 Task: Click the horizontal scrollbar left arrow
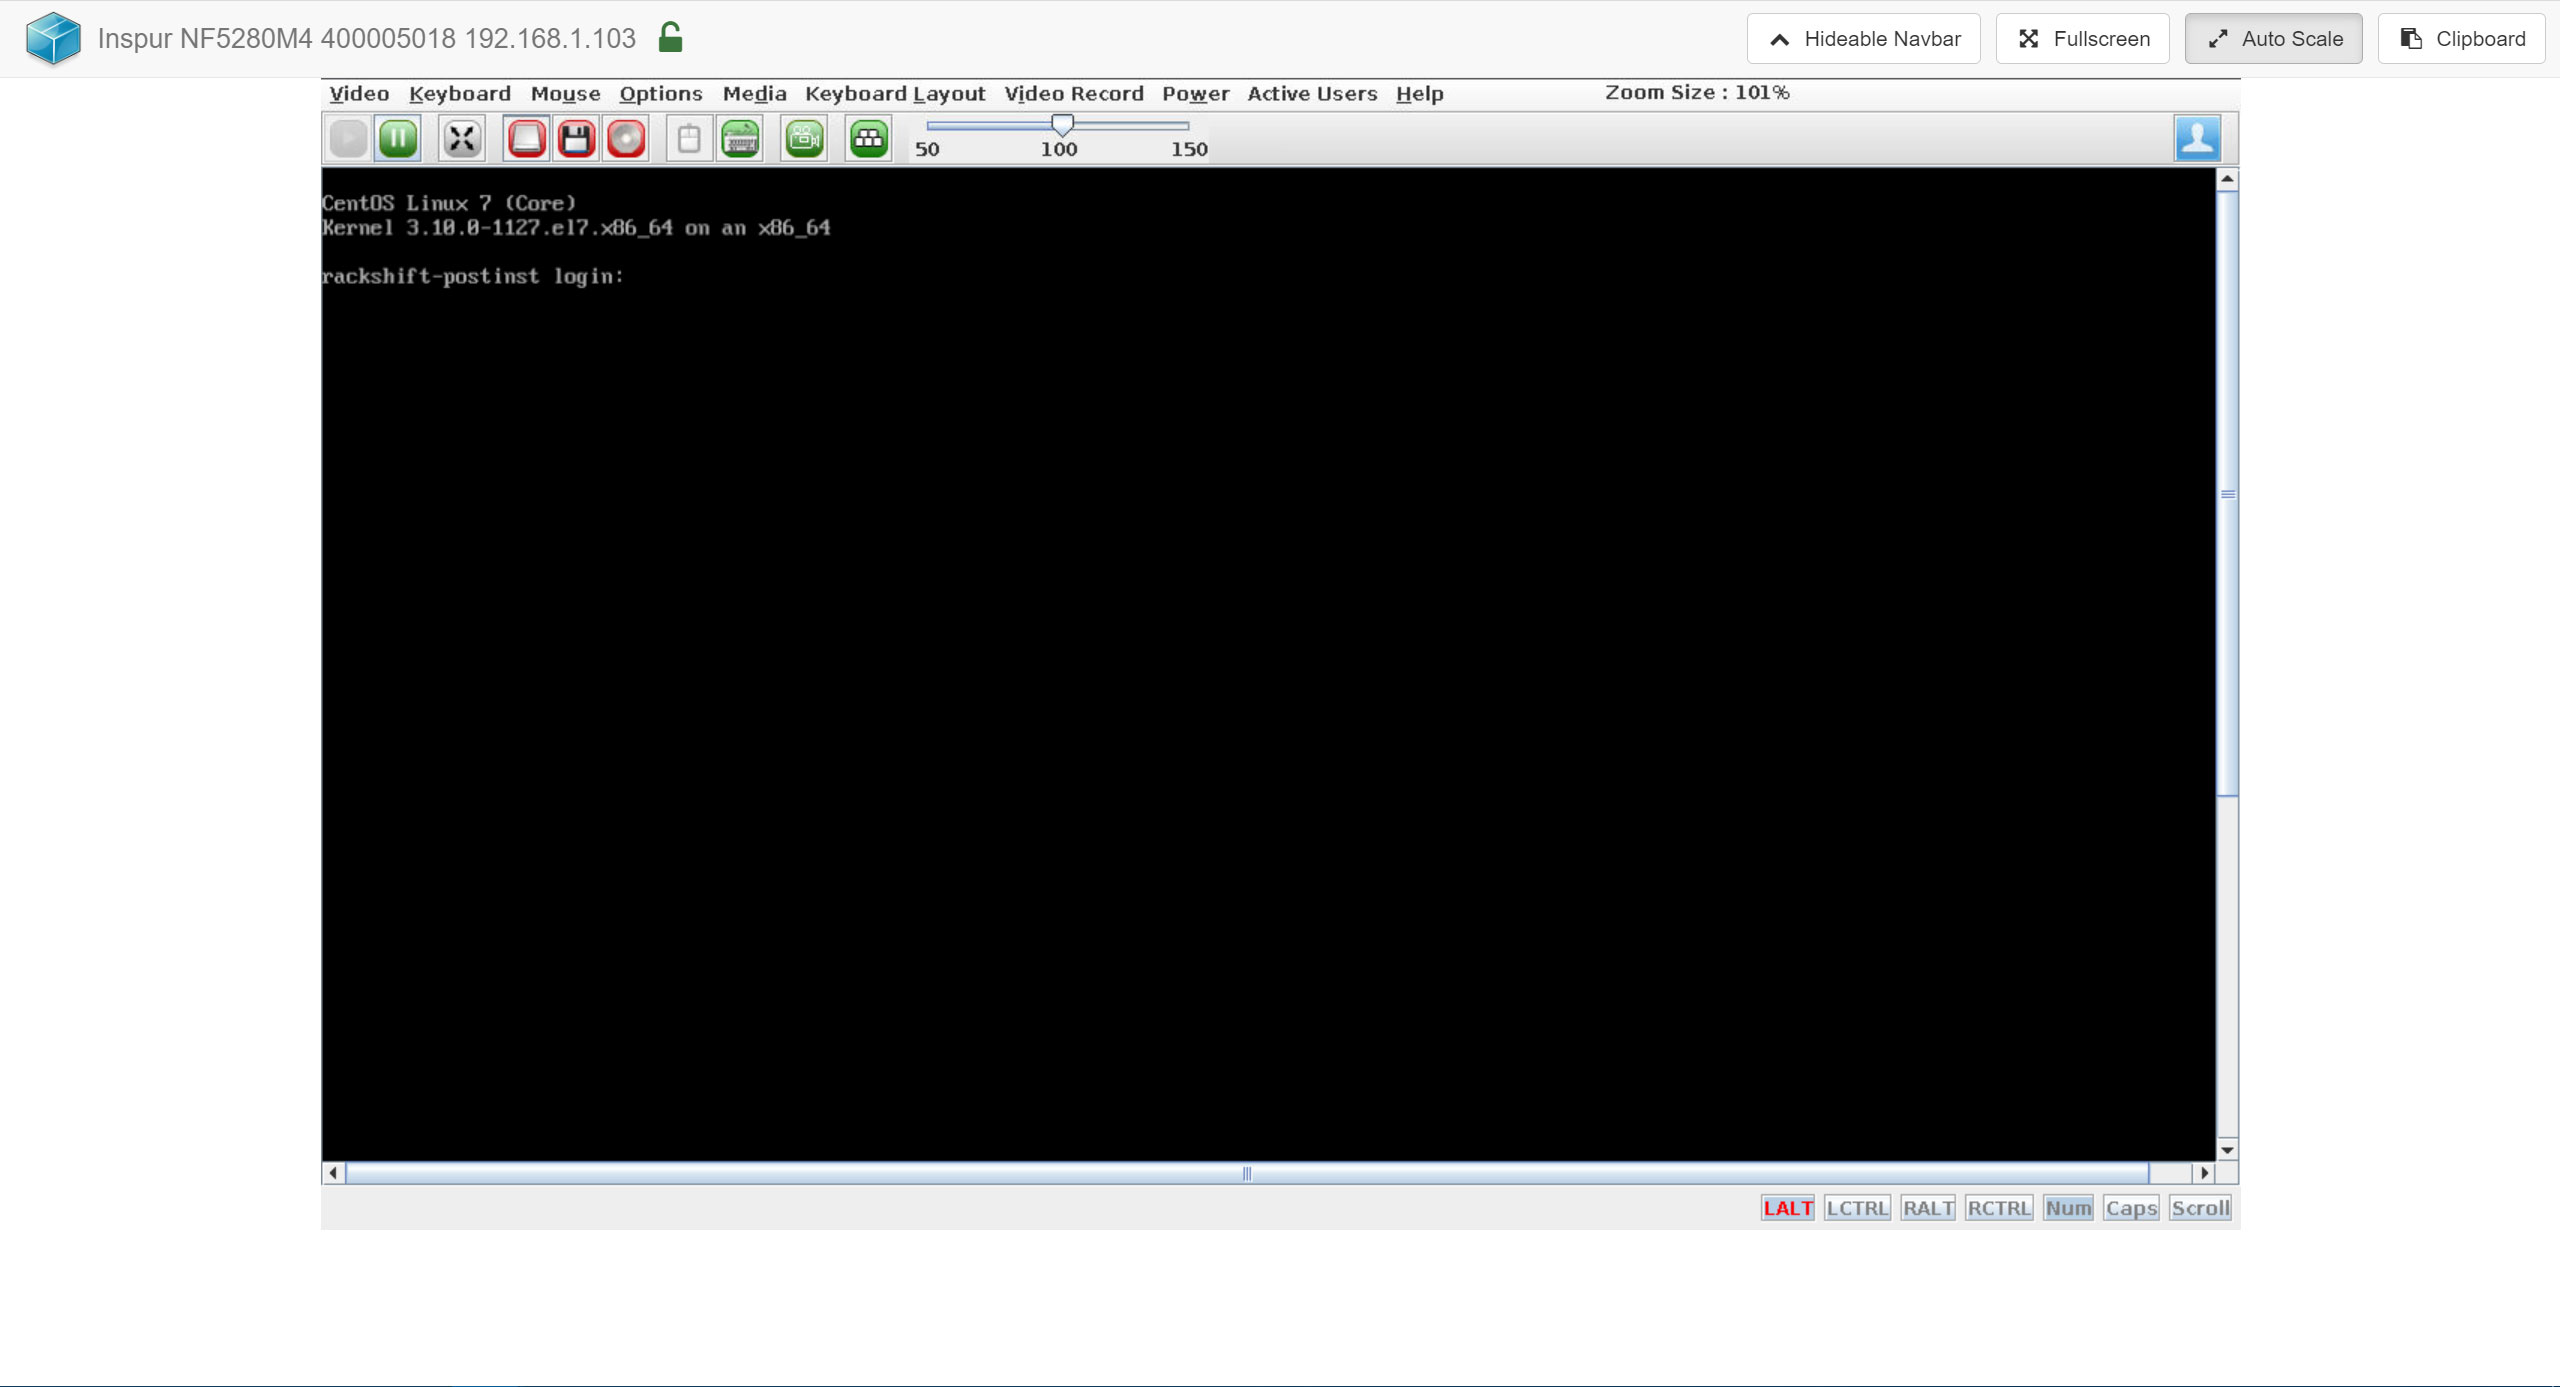pyautogui.click(x=333, y=1173)
